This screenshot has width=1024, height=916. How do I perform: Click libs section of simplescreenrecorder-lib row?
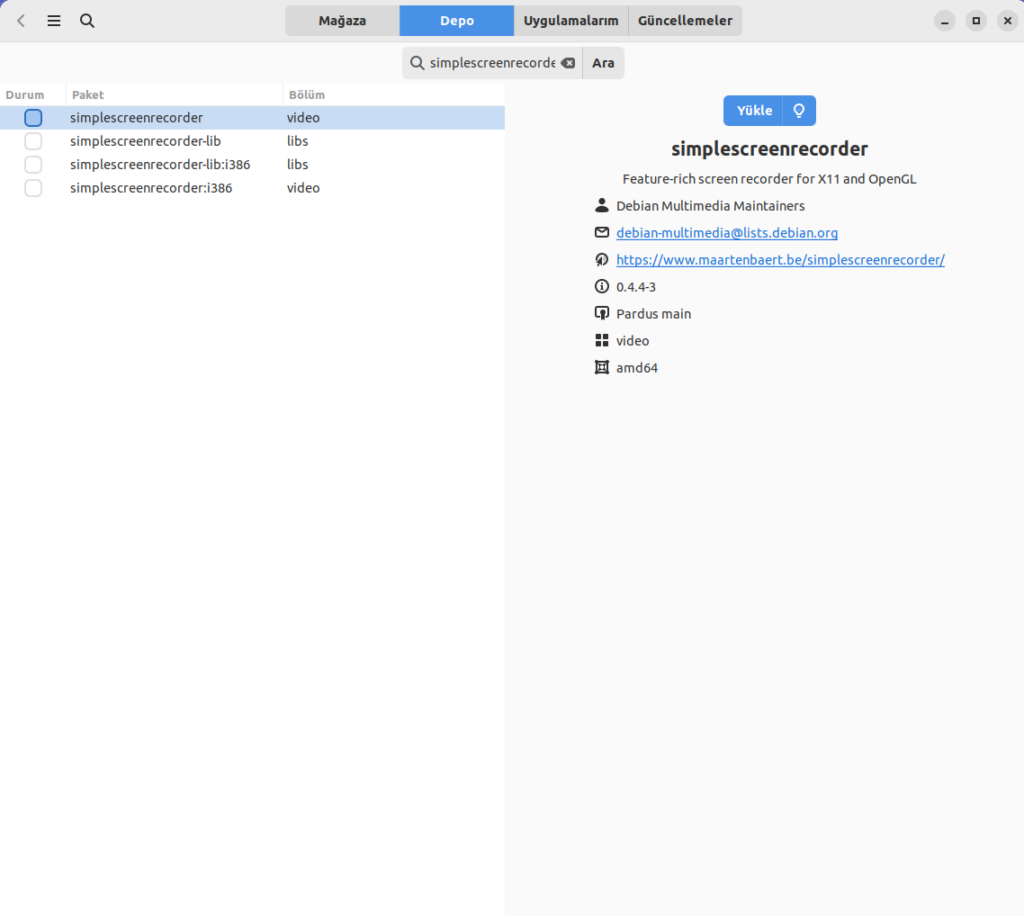pos(297,142)
